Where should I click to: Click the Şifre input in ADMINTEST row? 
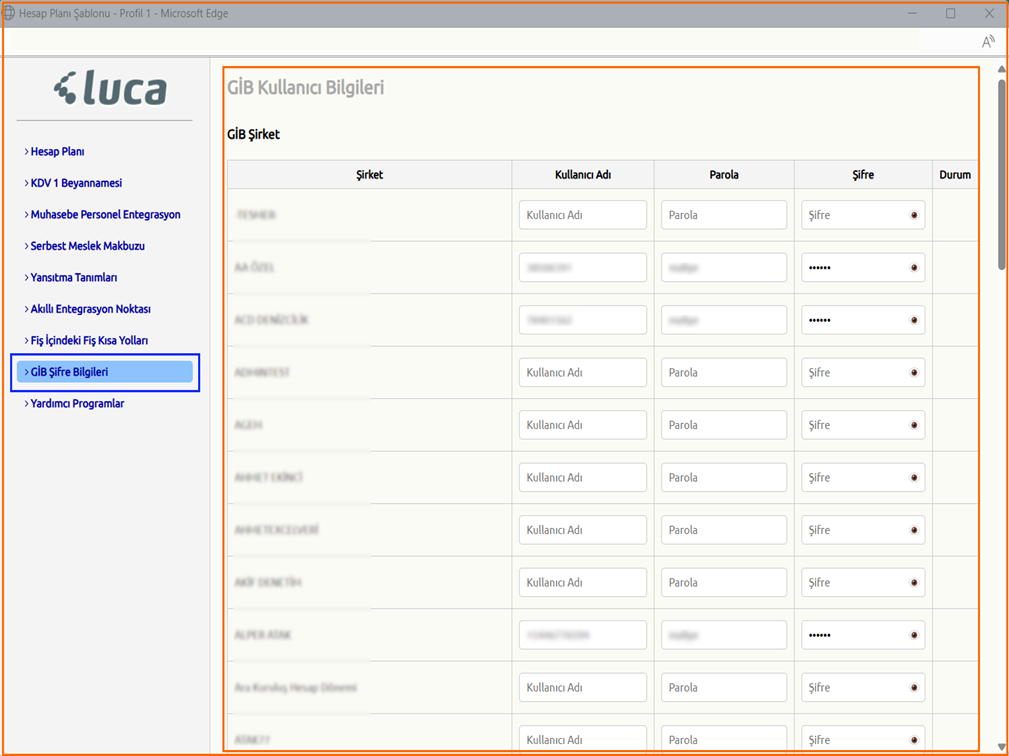(863, 373)
